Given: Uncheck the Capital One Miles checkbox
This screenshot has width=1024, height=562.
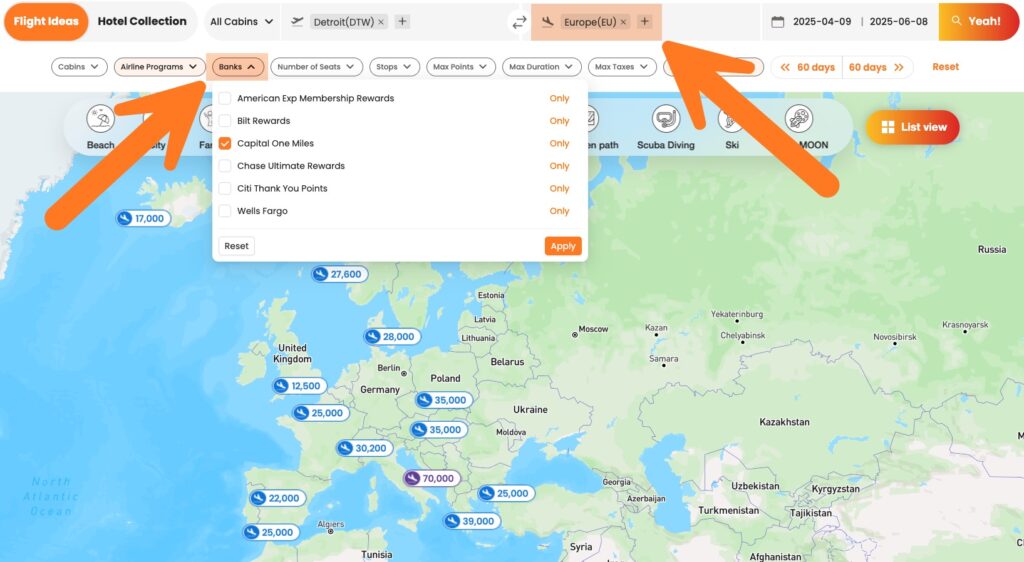Looking at the screenshot, I should click(x=225, y=144).
